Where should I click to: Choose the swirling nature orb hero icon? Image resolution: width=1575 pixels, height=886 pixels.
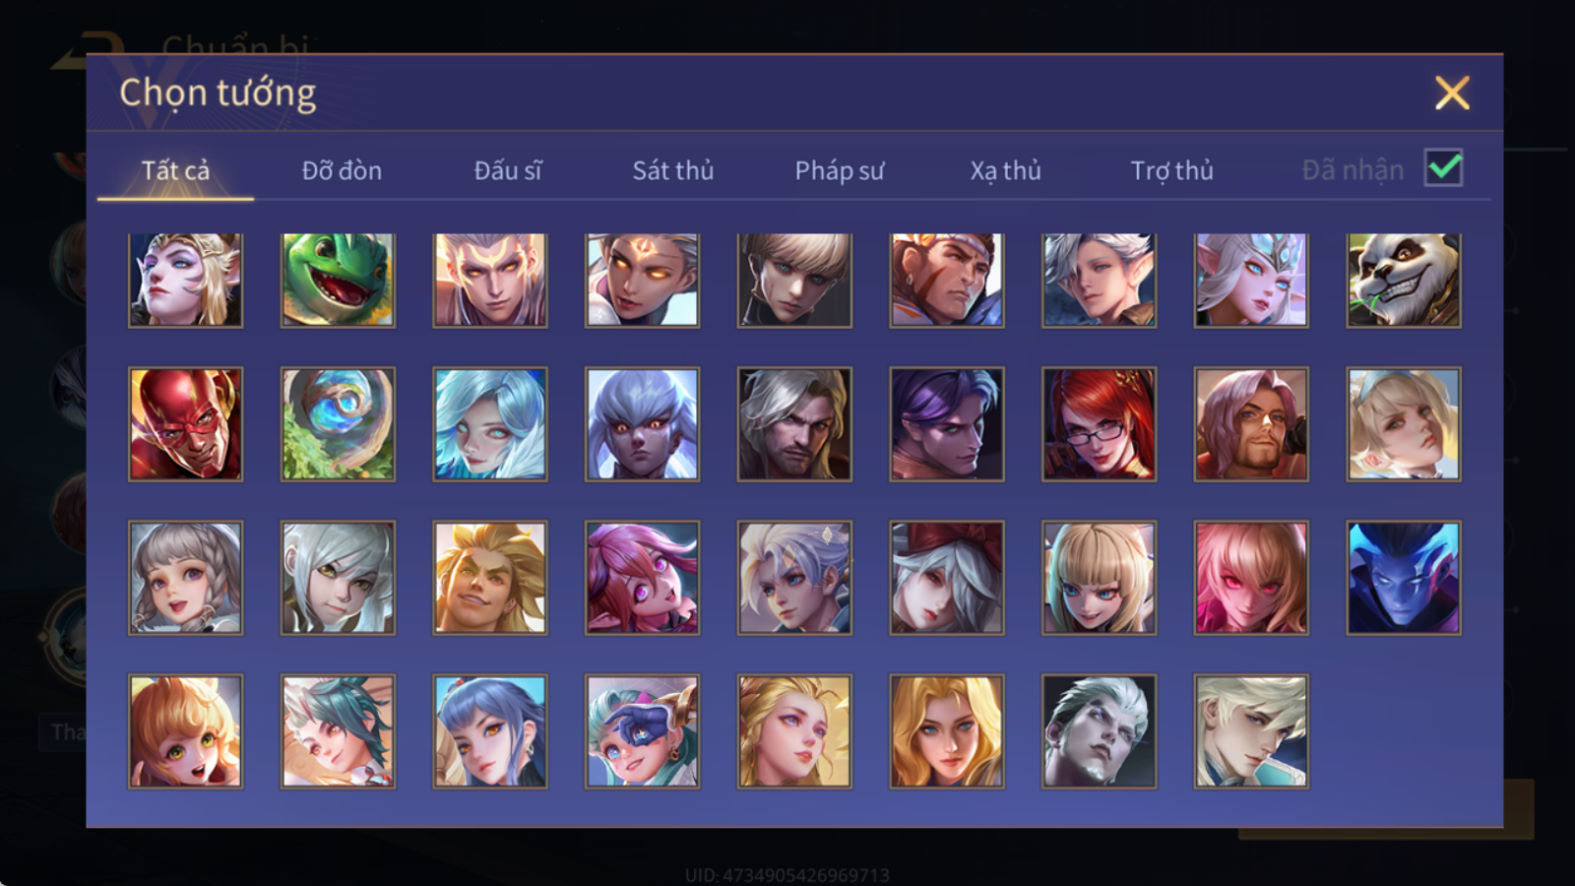[x=338, y=424]
